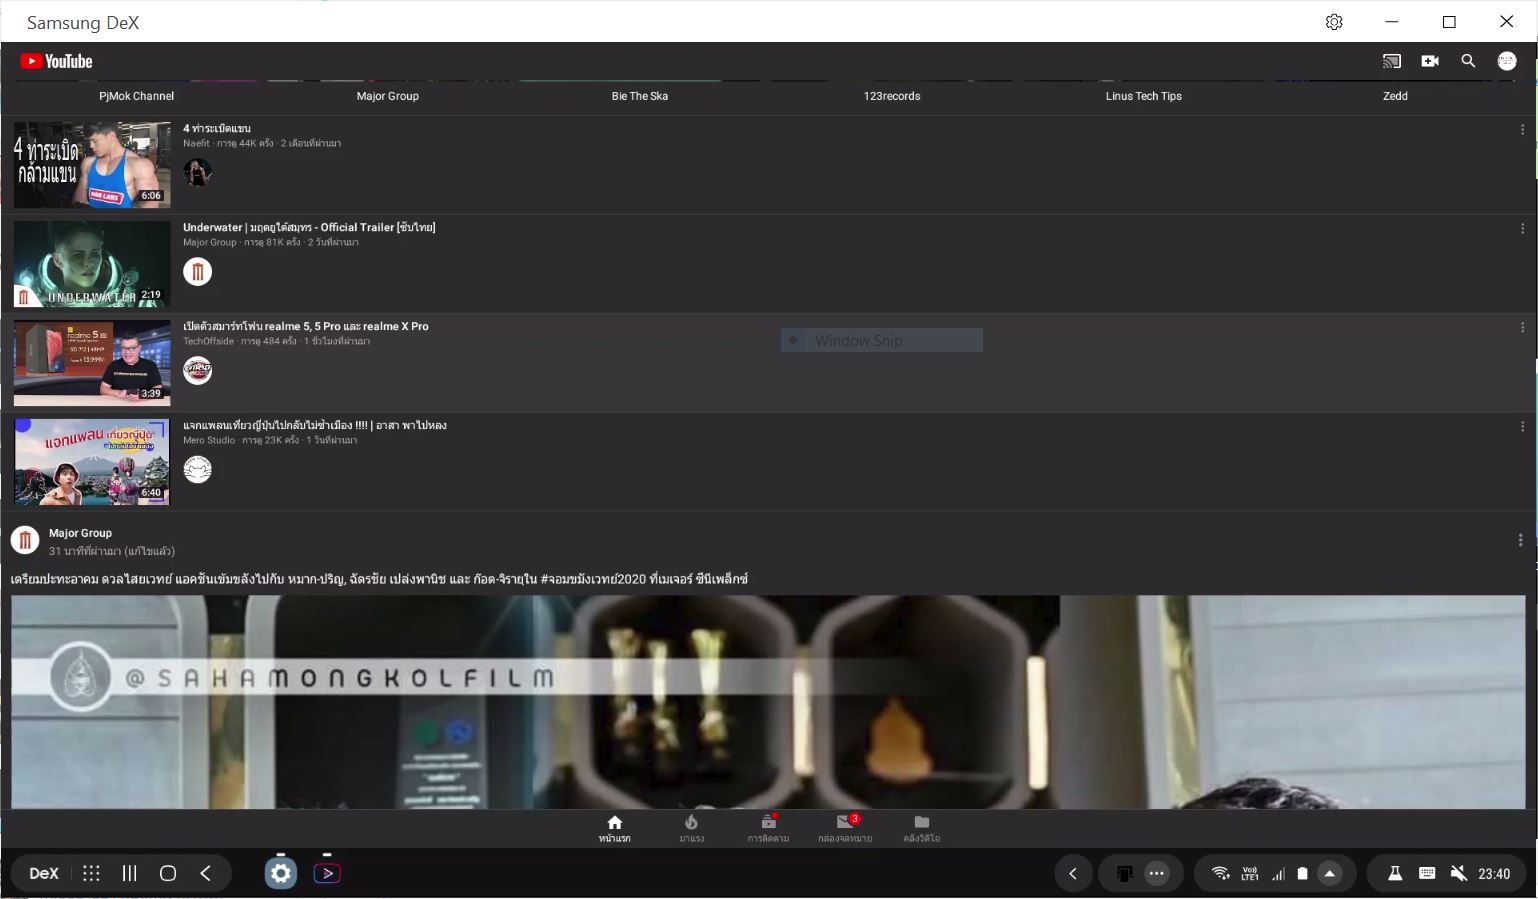Open Mero Studio channel avatar

point(198,469)
